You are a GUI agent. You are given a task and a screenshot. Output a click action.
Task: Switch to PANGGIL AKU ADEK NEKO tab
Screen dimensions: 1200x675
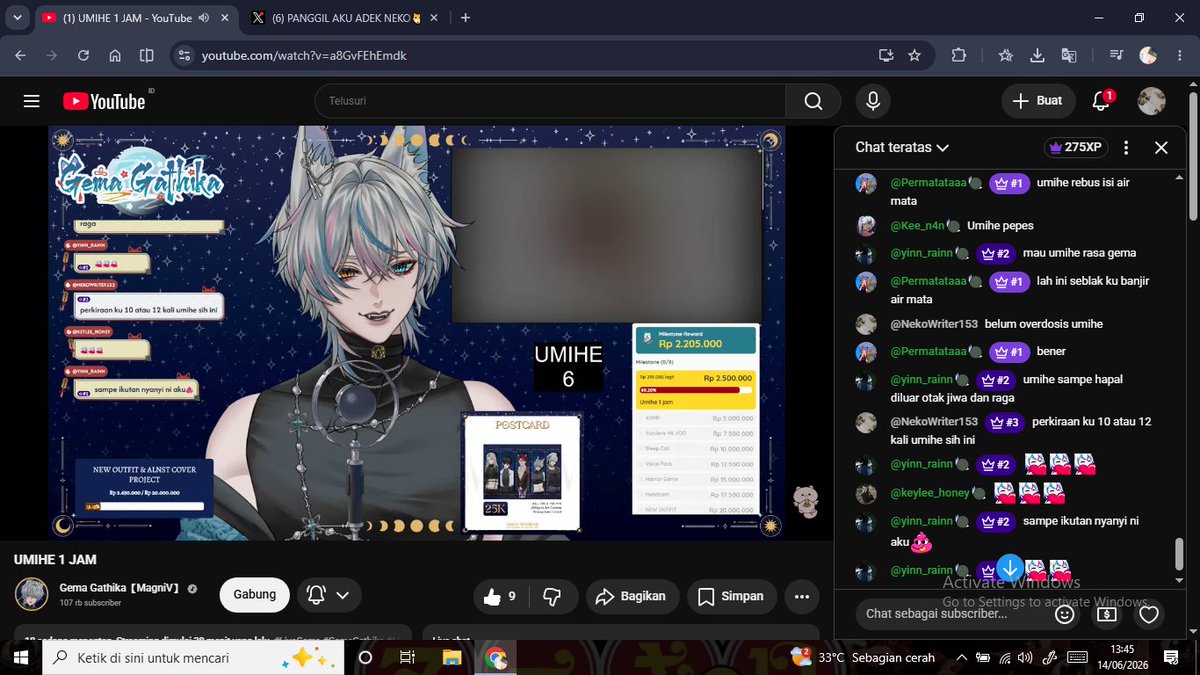point(345,18)
